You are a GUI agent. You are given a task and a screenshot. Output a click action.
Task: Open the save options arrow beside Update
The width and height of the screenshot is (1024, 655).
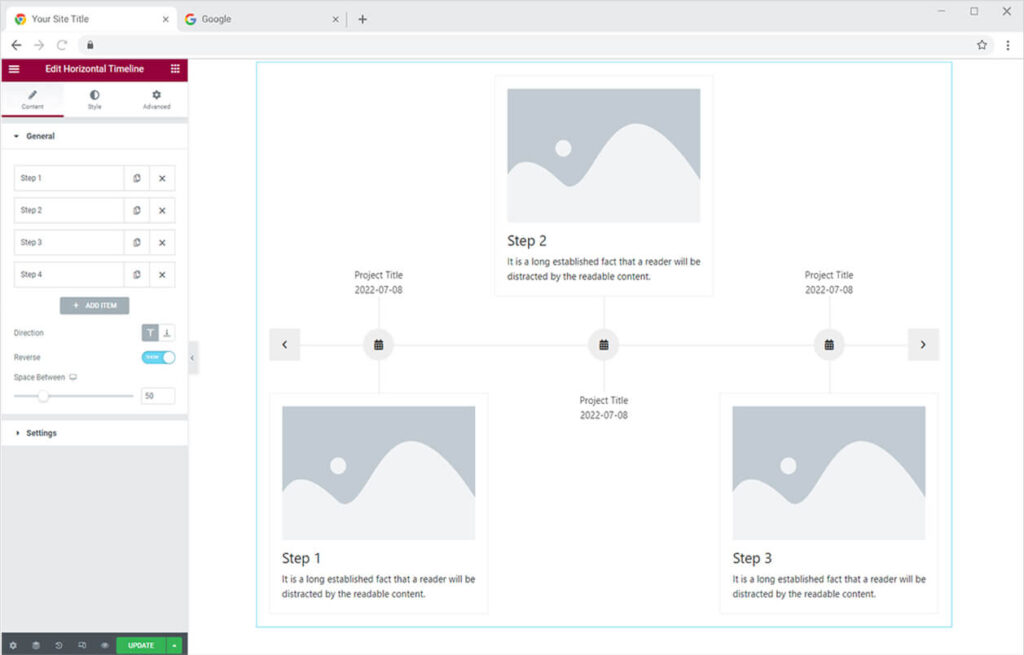click(x=175, y=645)
